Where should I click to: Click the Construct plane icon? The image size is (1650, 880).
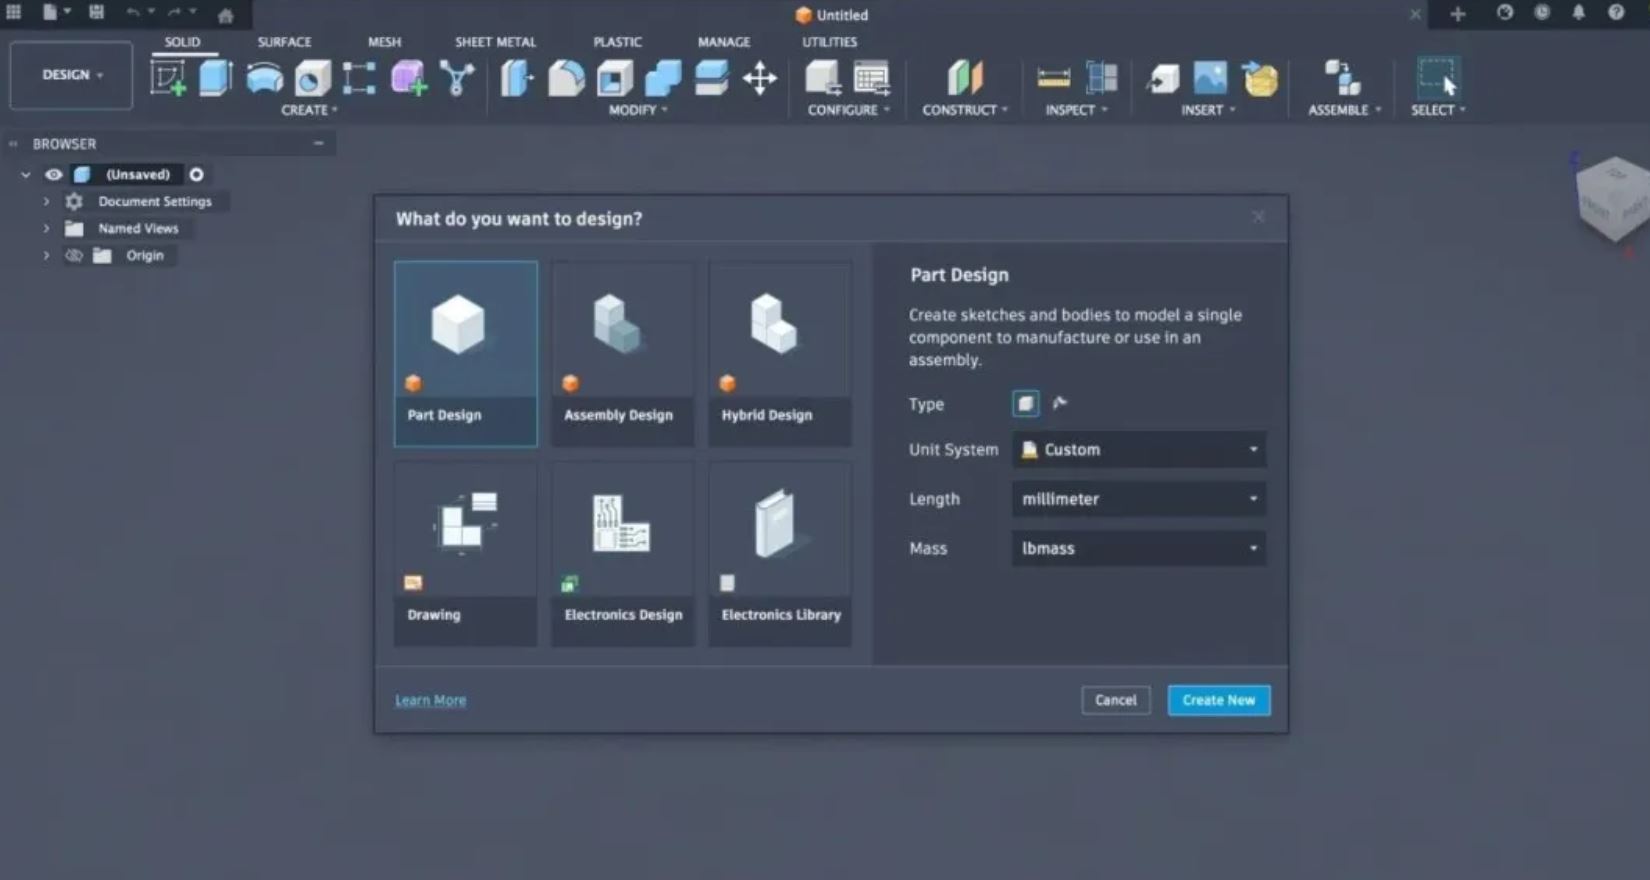[964, 78]
